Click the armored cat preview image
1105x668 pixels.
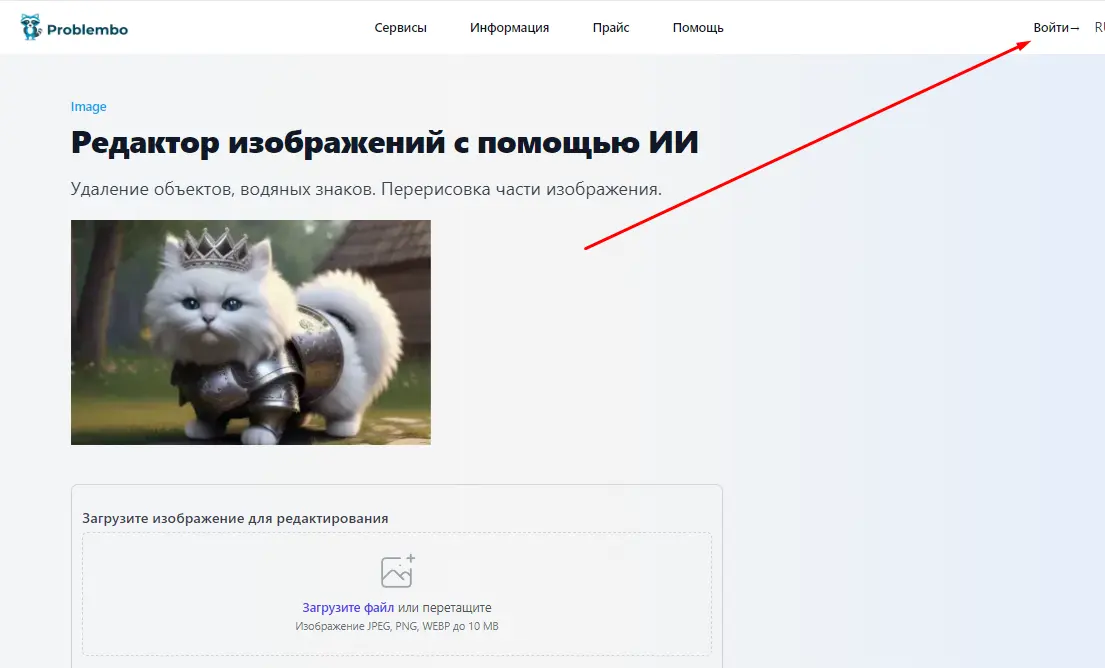251,333
